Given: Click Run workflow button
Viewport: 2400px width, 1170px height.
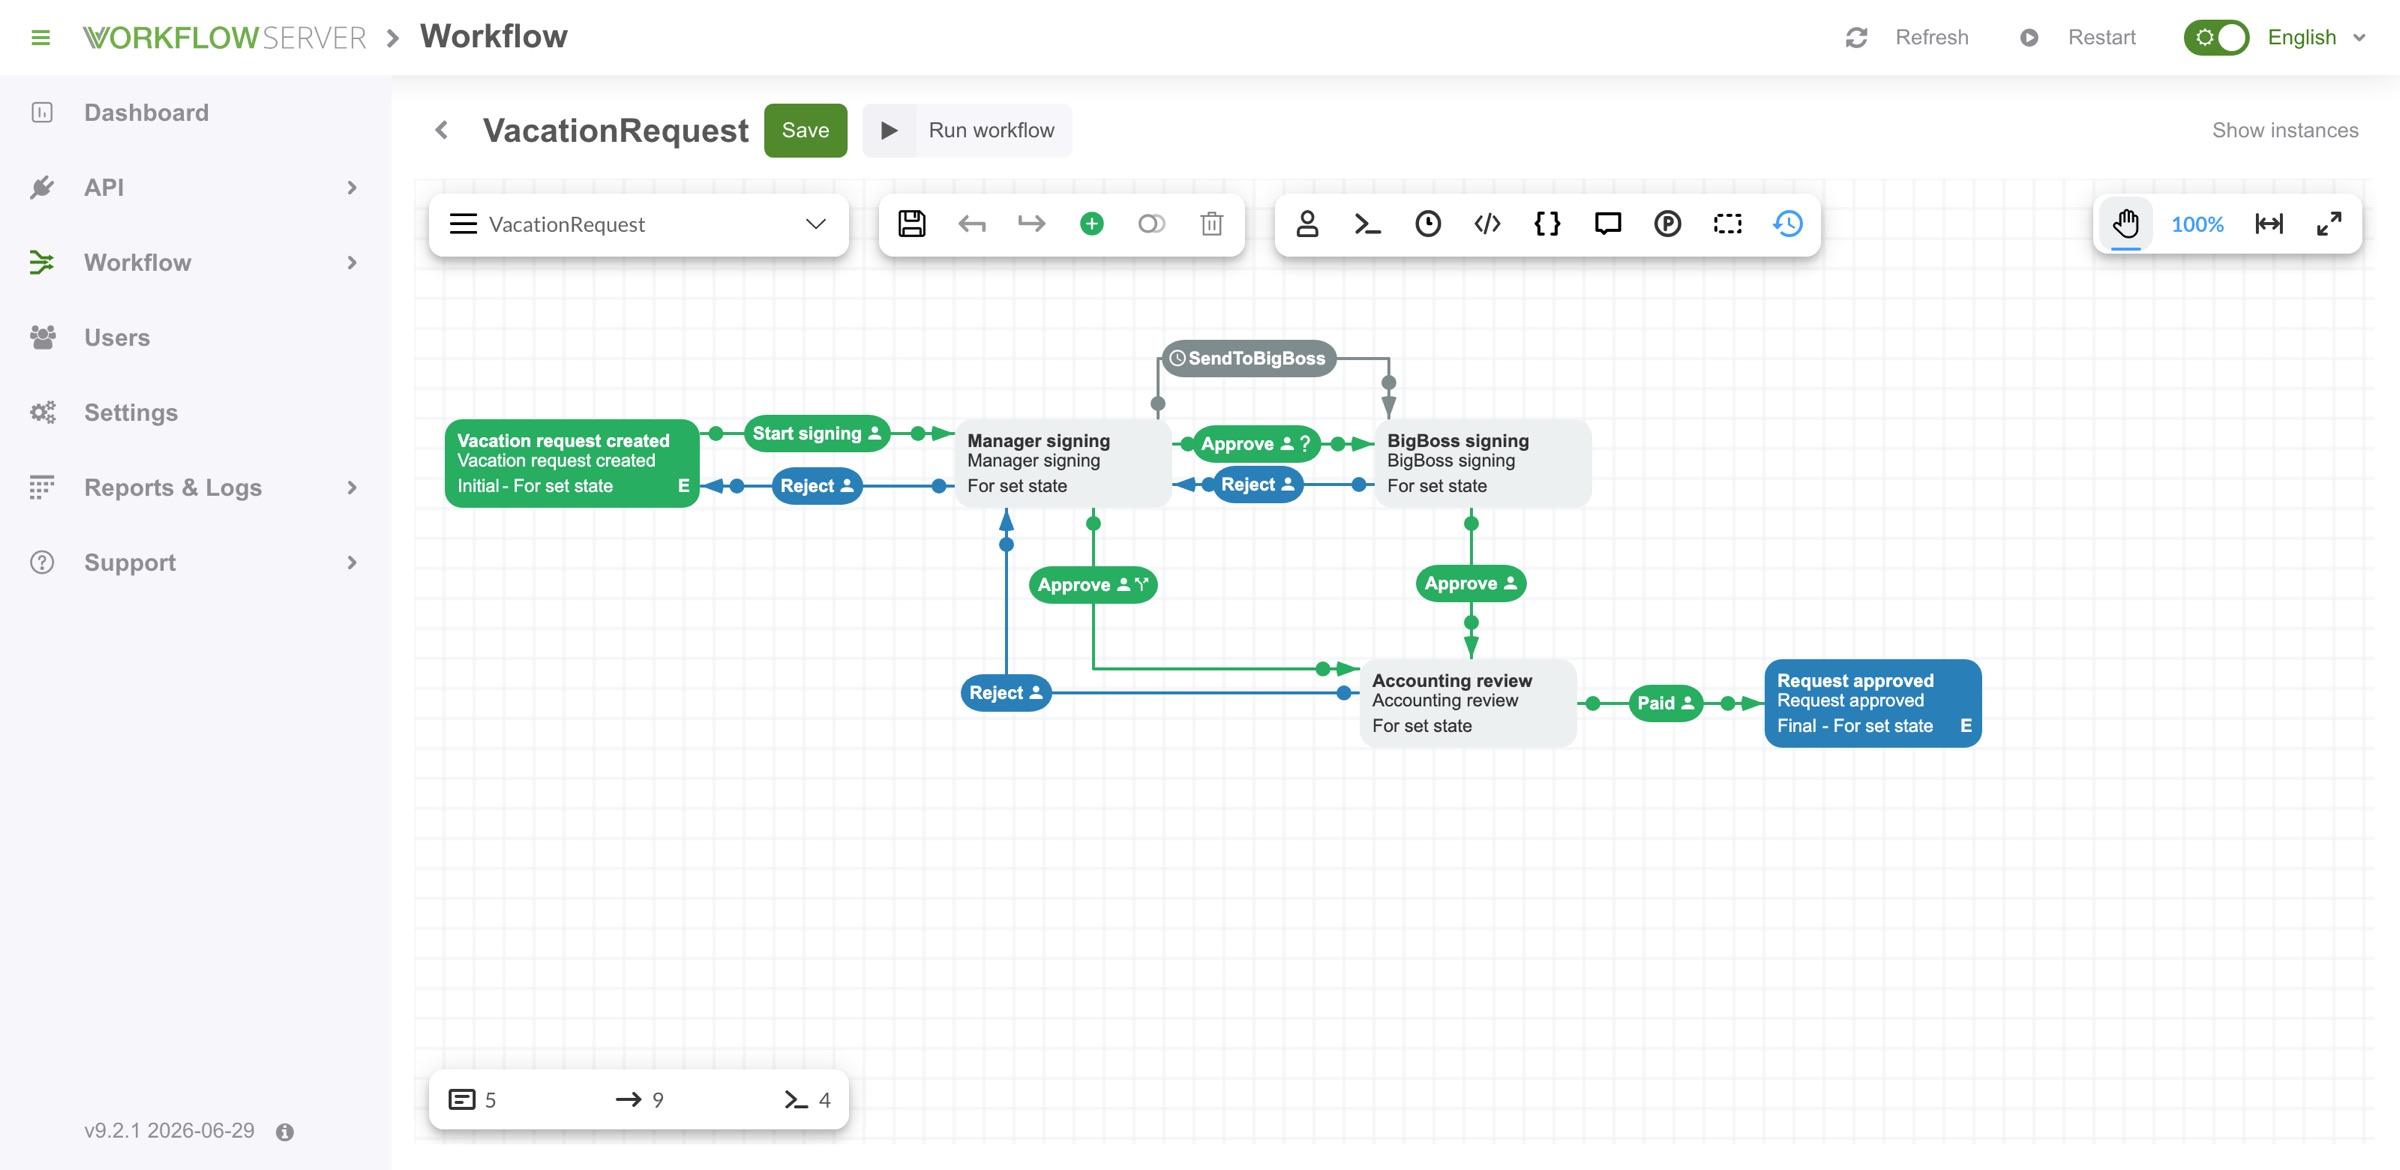Looking at the screenshot, I should [967, 130].
